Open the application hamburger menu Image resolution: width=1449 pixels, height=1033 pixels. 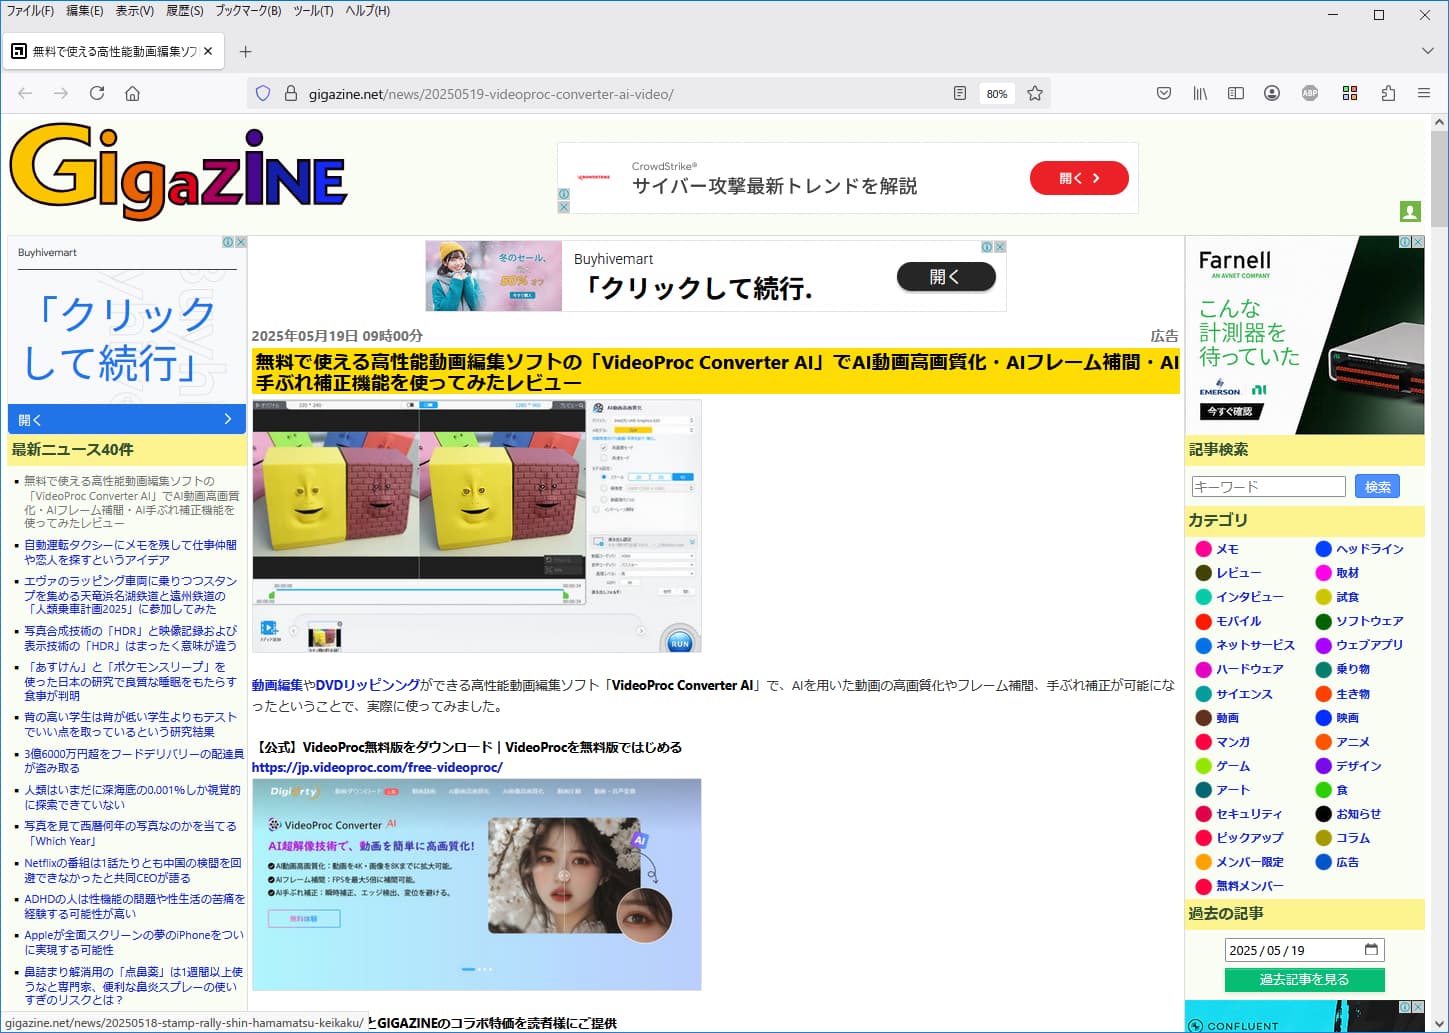click(x=1424, y=93)
